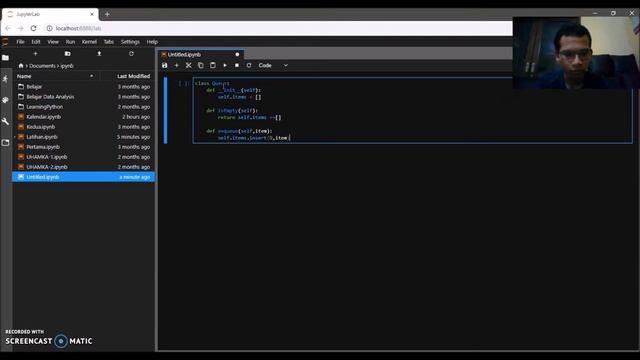
Task: Select the Belajar Data Analysis folder
Action: pos(83,97)
